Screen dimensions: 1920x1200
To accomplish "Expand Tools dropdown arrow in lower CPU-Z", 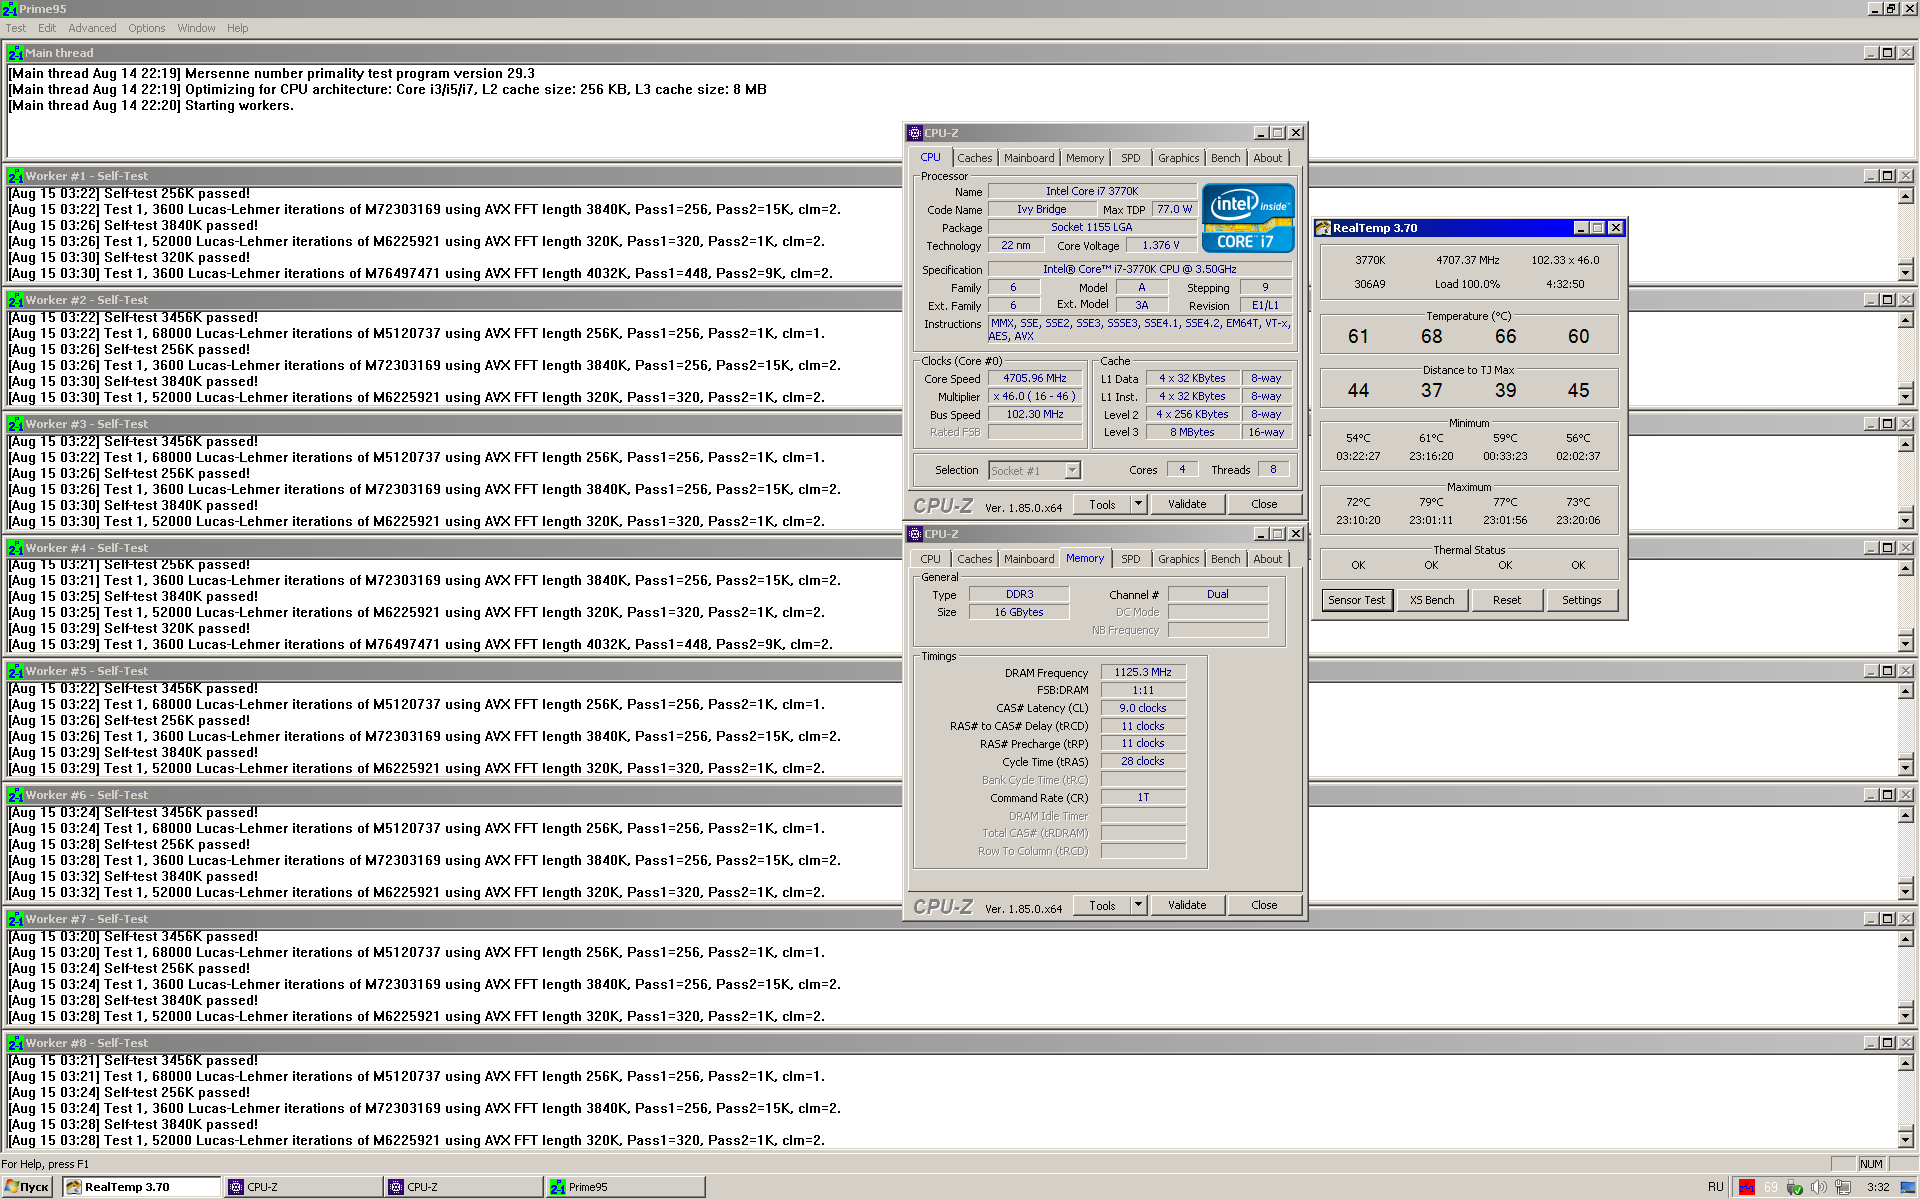I will (x=1138, y=905).
